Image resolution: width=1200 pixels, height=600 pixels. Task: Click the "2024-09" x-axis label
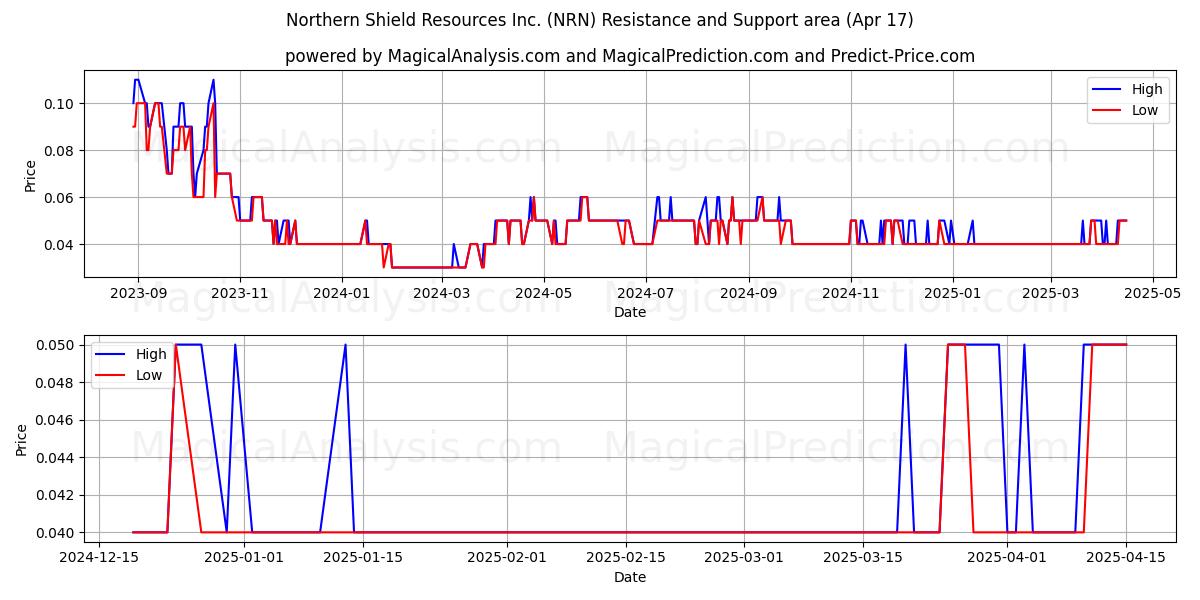pyautogui.click(x=749, y=293)
